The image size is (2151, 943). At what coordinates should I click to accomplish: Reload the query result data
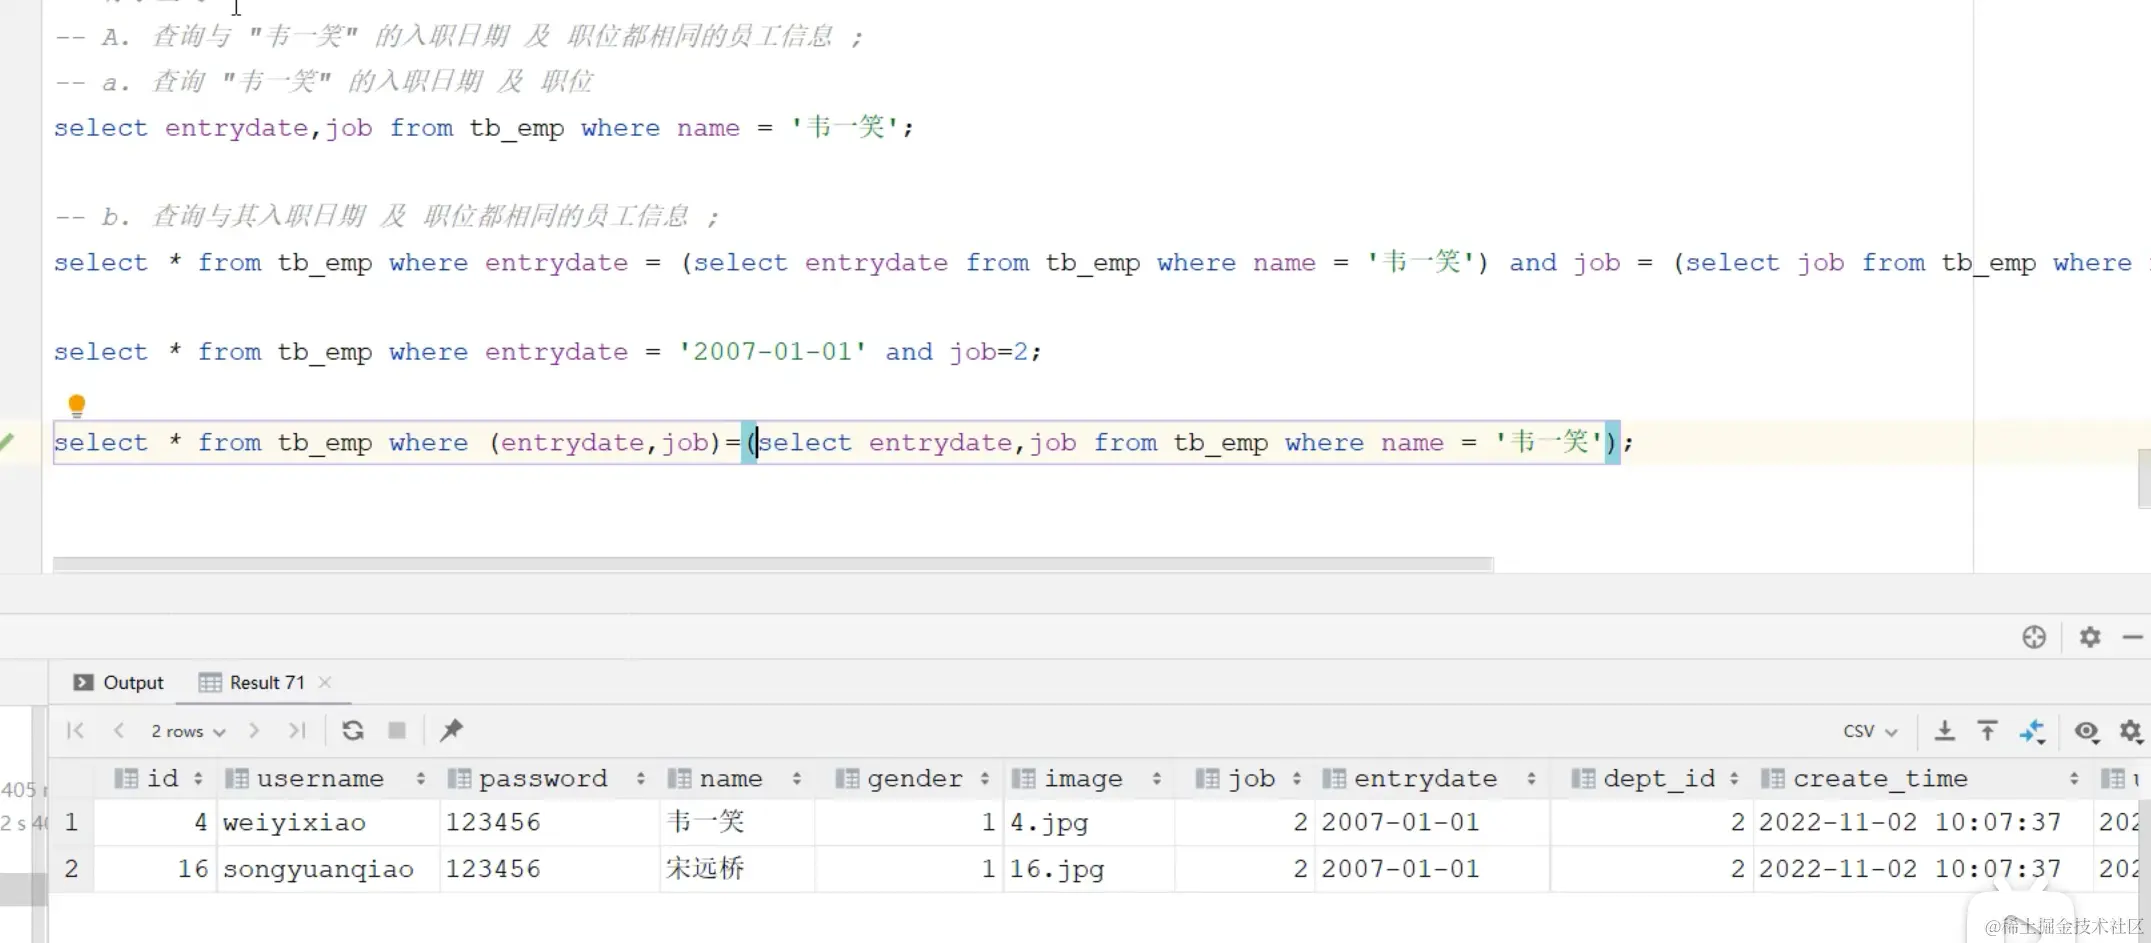[353, 731]
